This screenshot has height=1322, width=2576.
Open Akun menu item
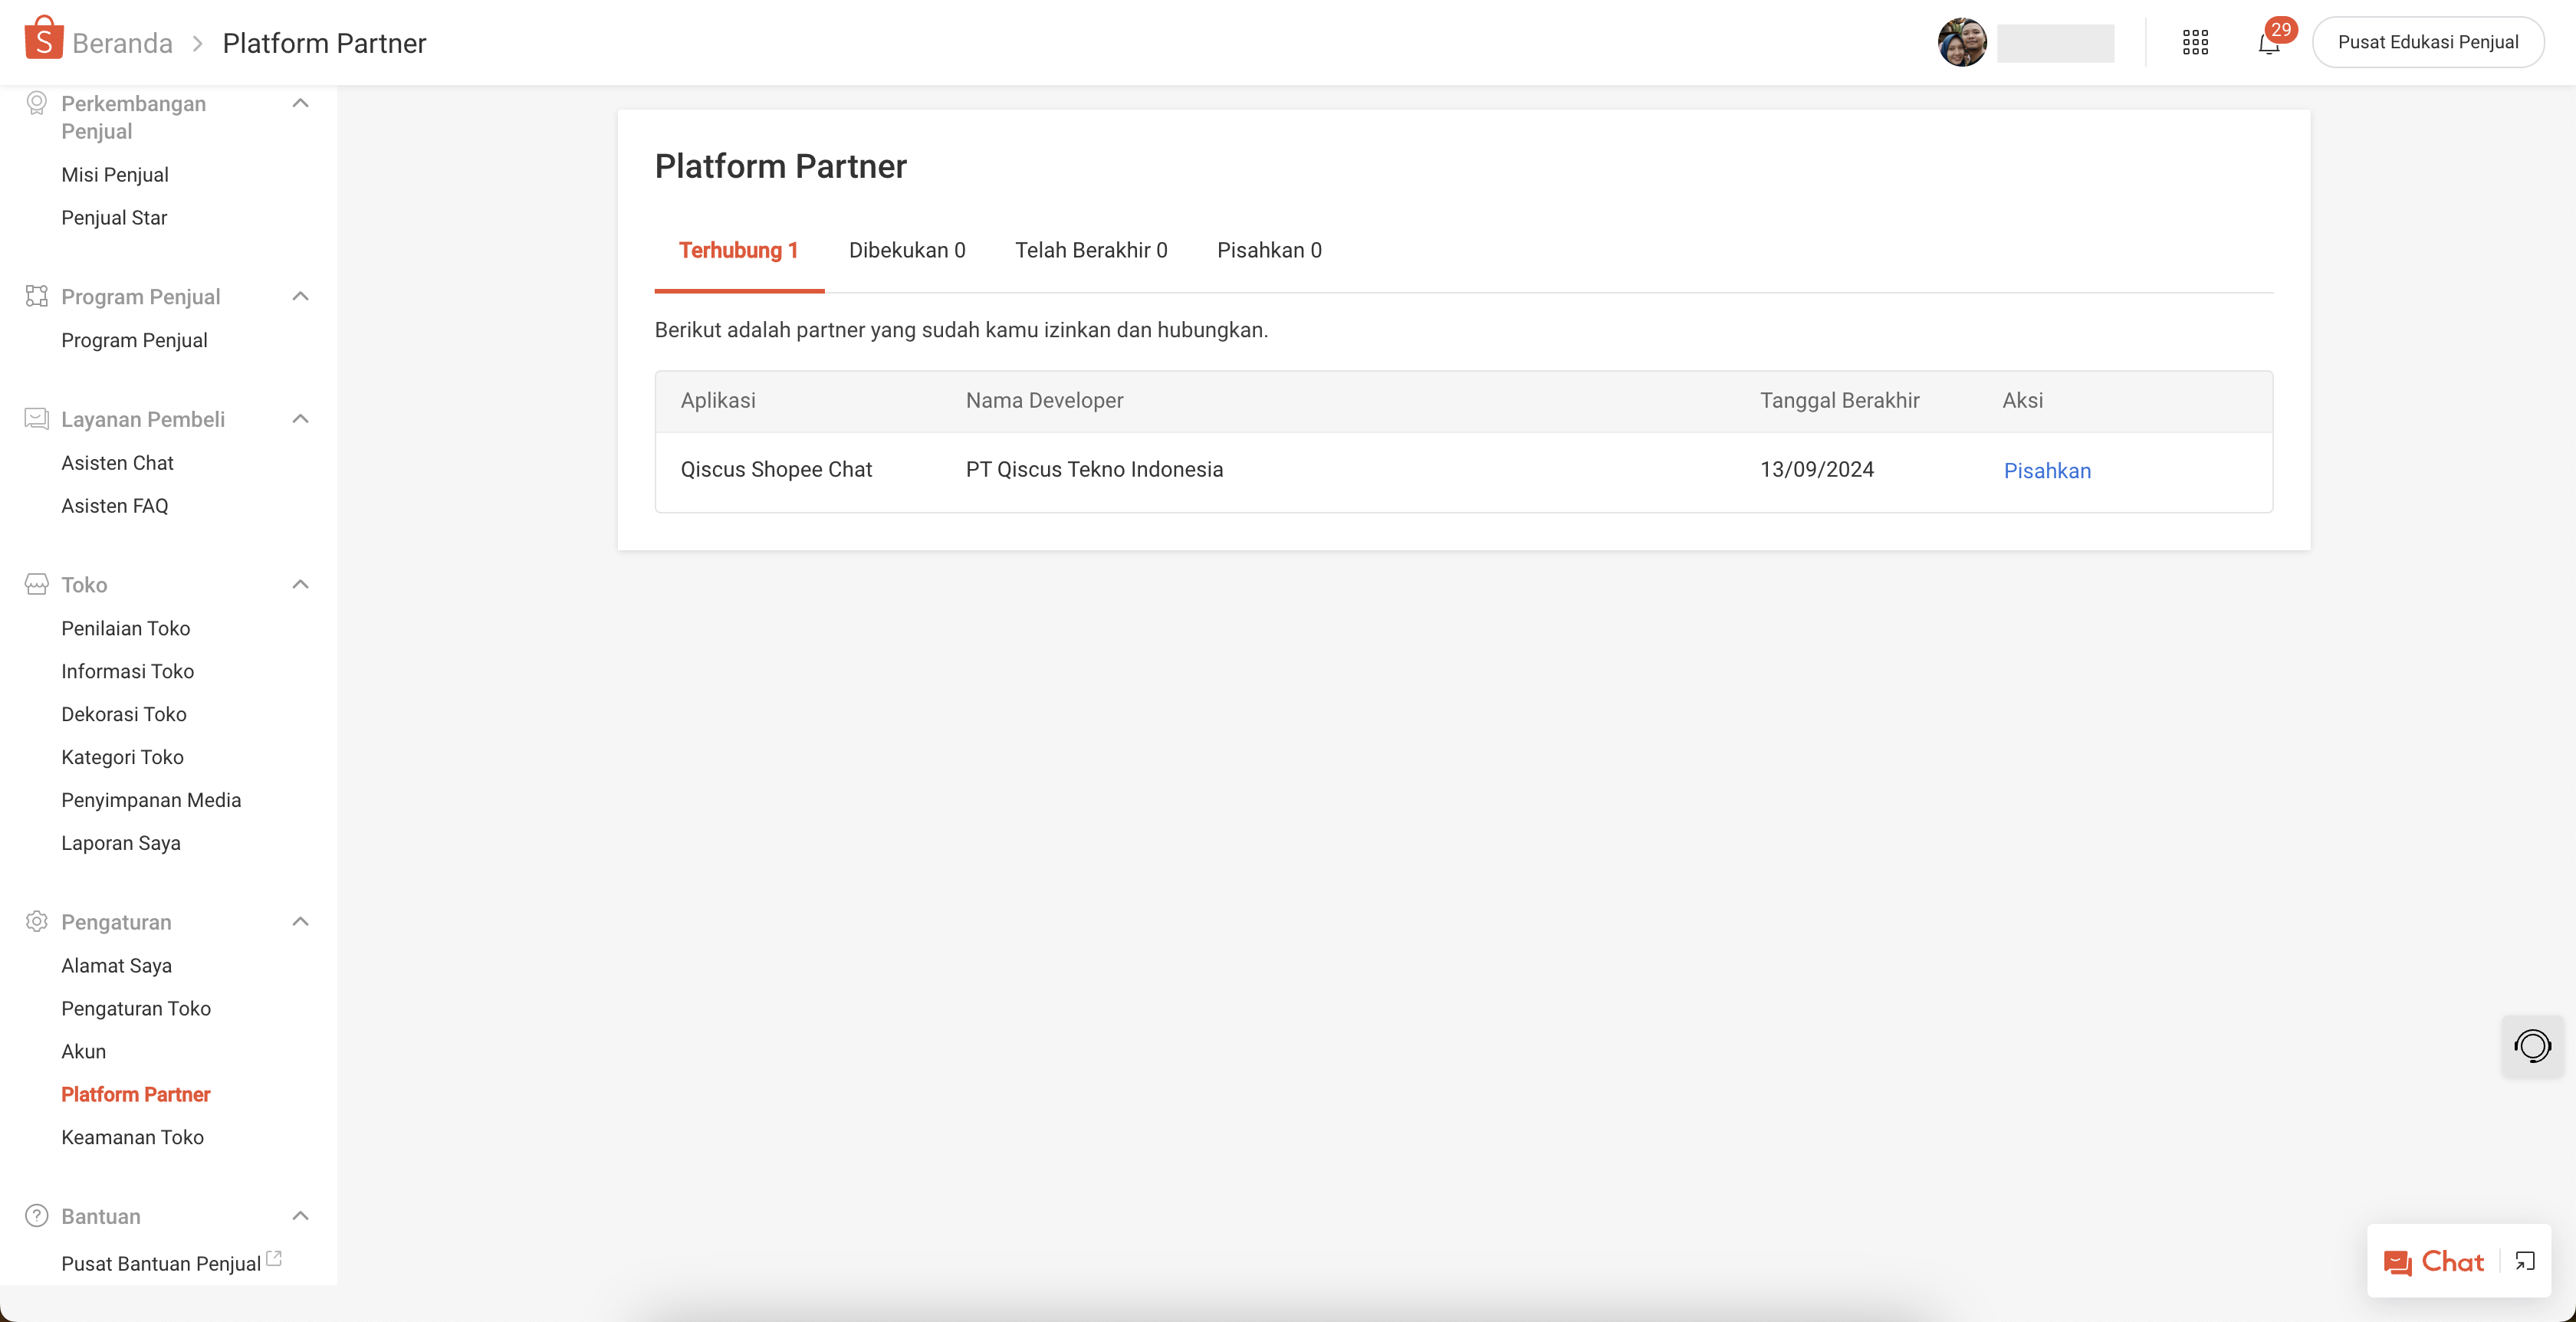[83, 1052]
